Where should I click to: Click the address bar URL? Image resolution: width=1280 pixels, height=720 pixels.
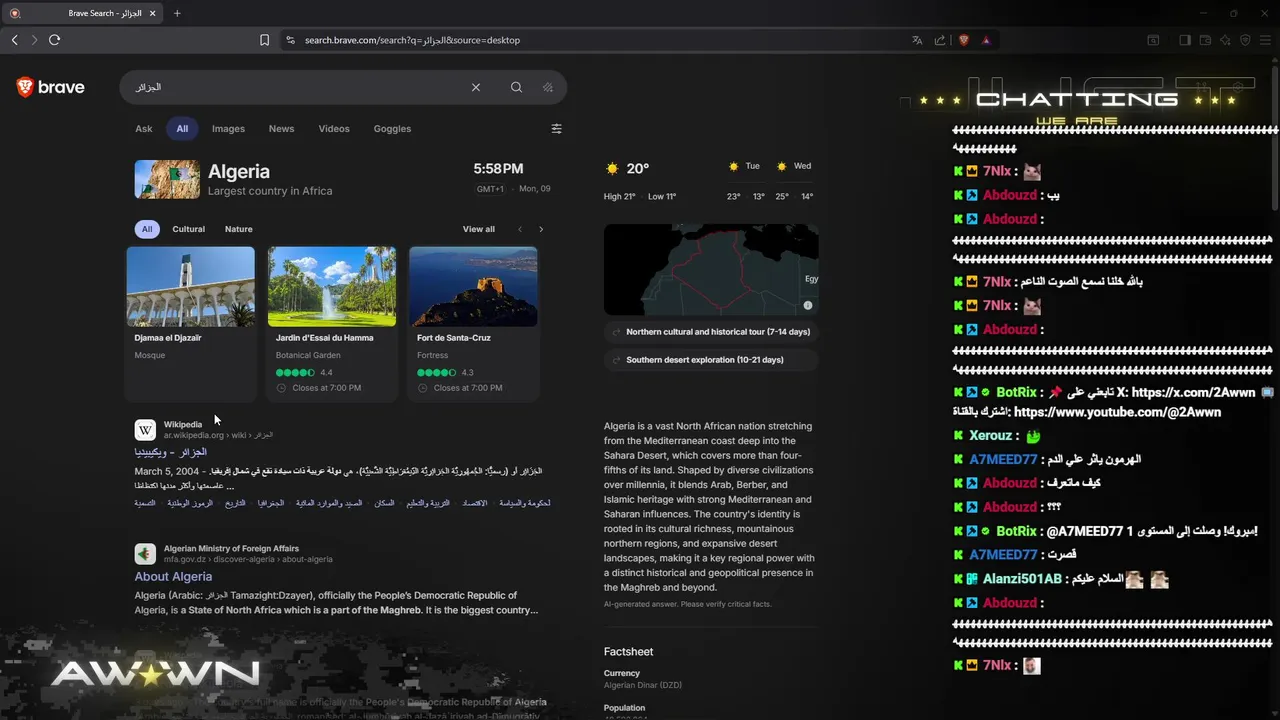pyautogui.click(x=412, y=40)
